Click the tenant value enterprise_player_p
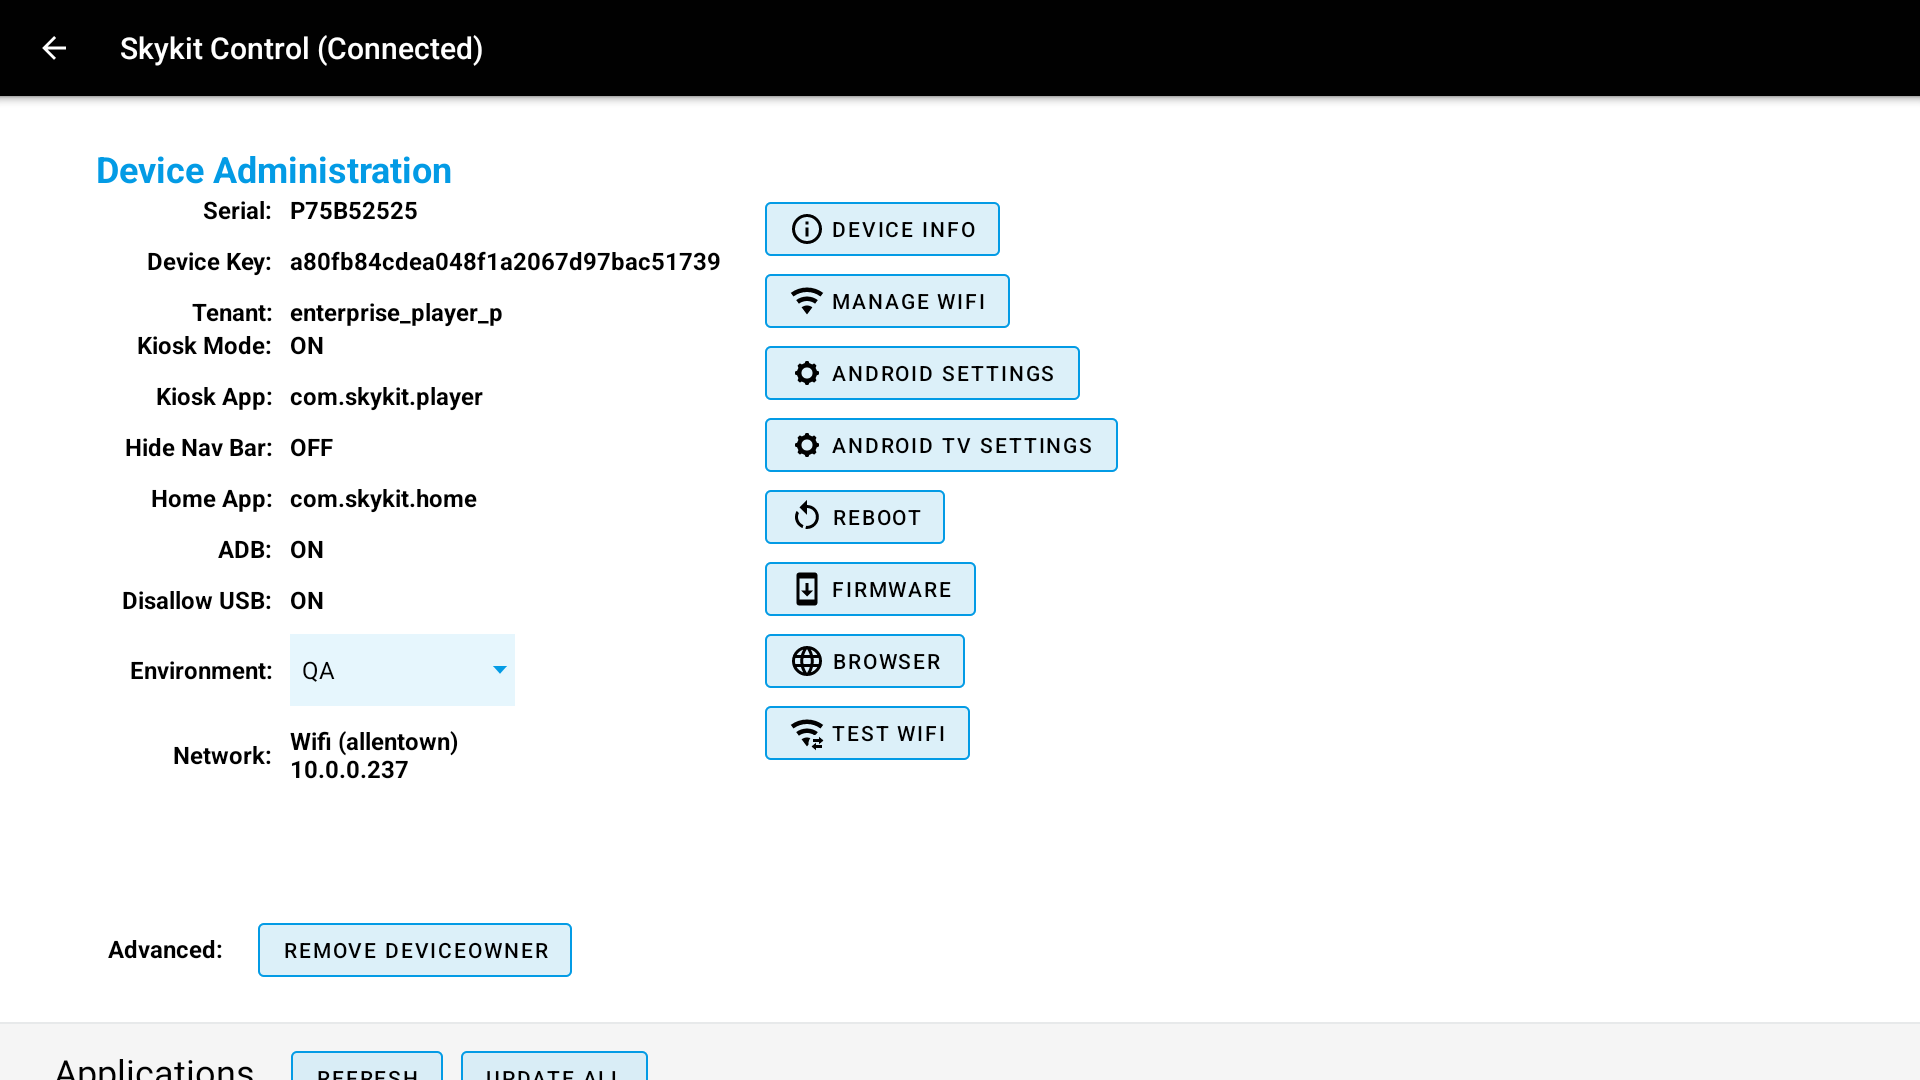Viewport: 1920px width, 1080px height. pos(396,313)
